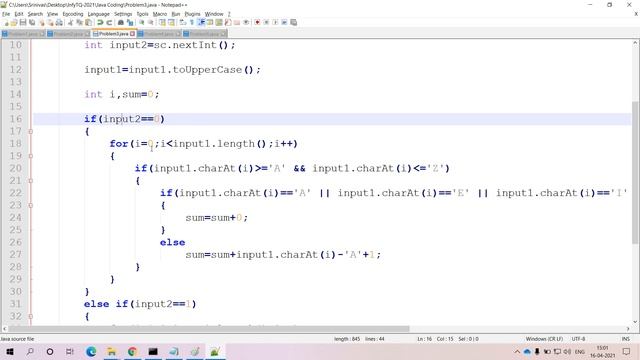Collapse the fold marker at line 32
The height and width of the screenshot is (360, 640).
click(x=31, y=316)
